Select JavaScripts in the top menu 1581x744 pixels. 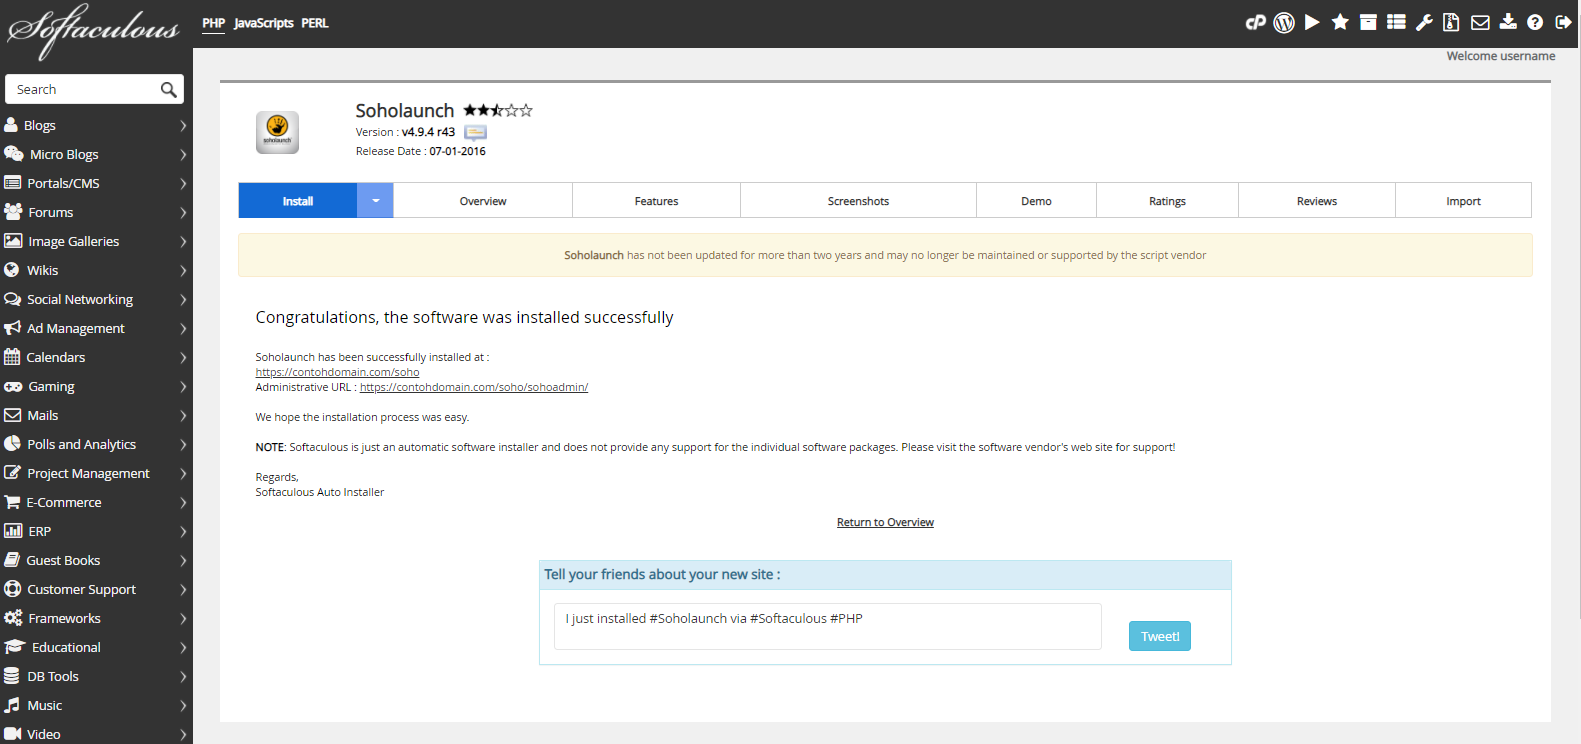coord(263,23)
